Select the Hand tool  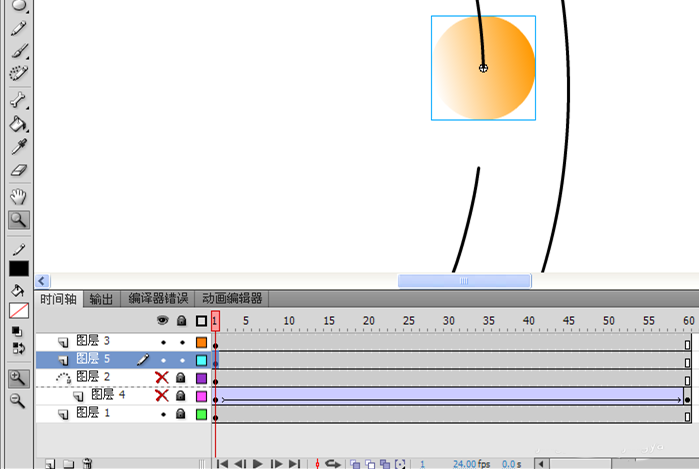[x=19, y=196]
